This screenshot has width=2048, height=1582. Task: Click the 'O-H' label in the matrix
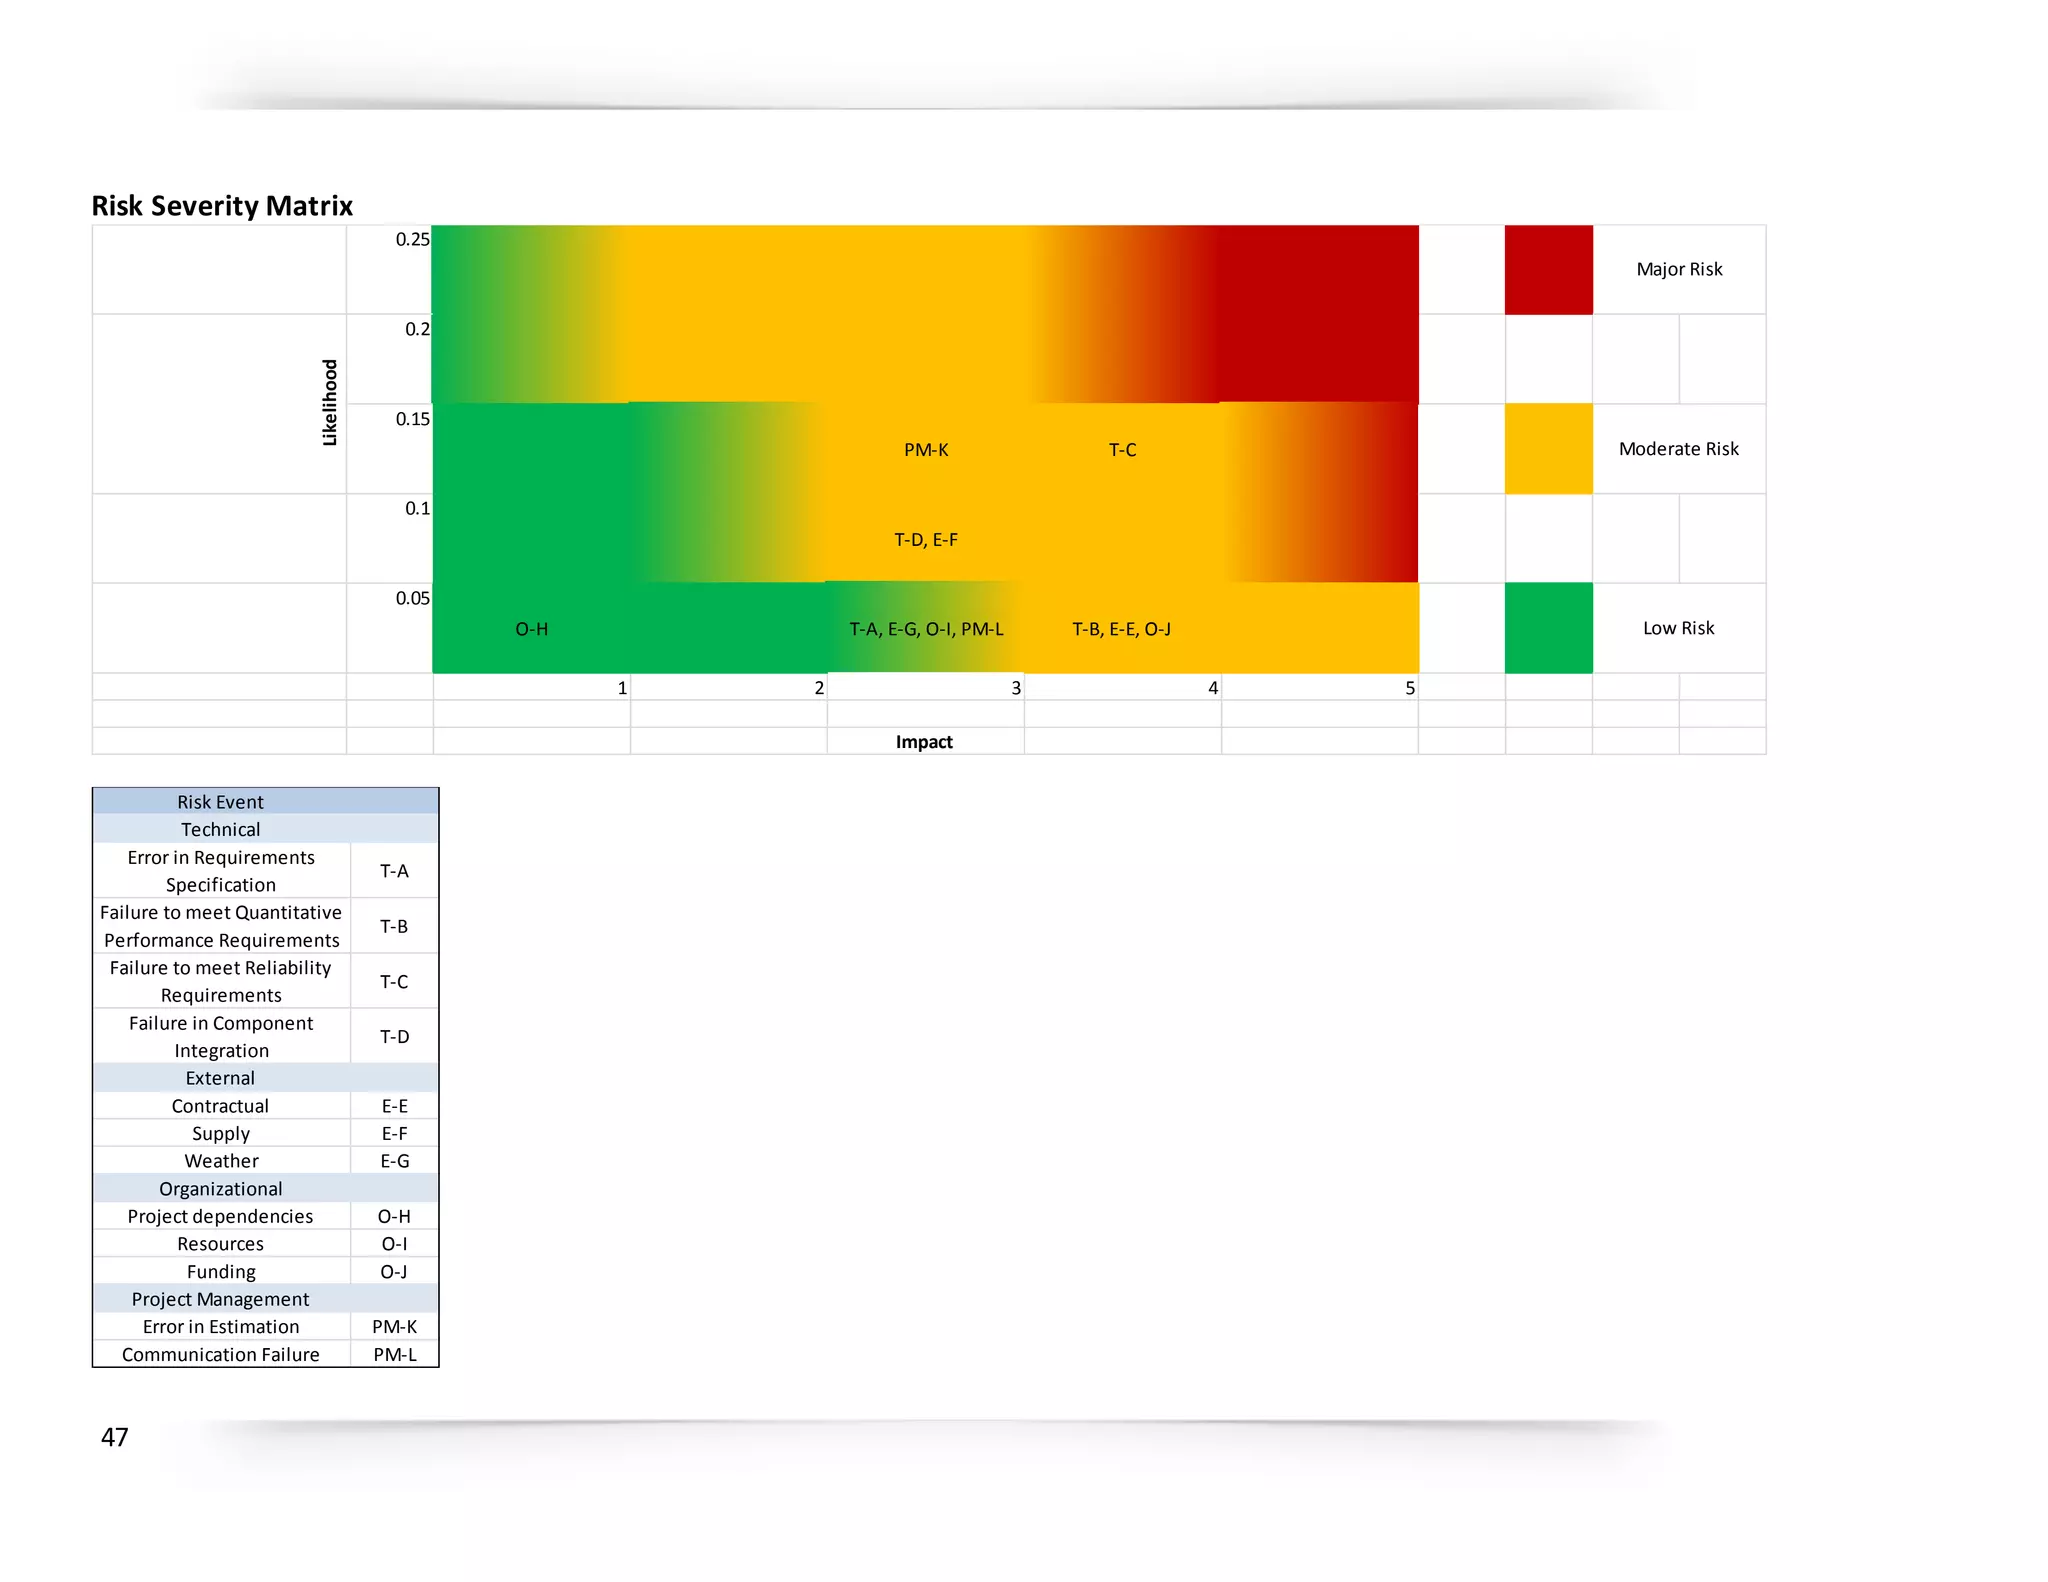531,629
